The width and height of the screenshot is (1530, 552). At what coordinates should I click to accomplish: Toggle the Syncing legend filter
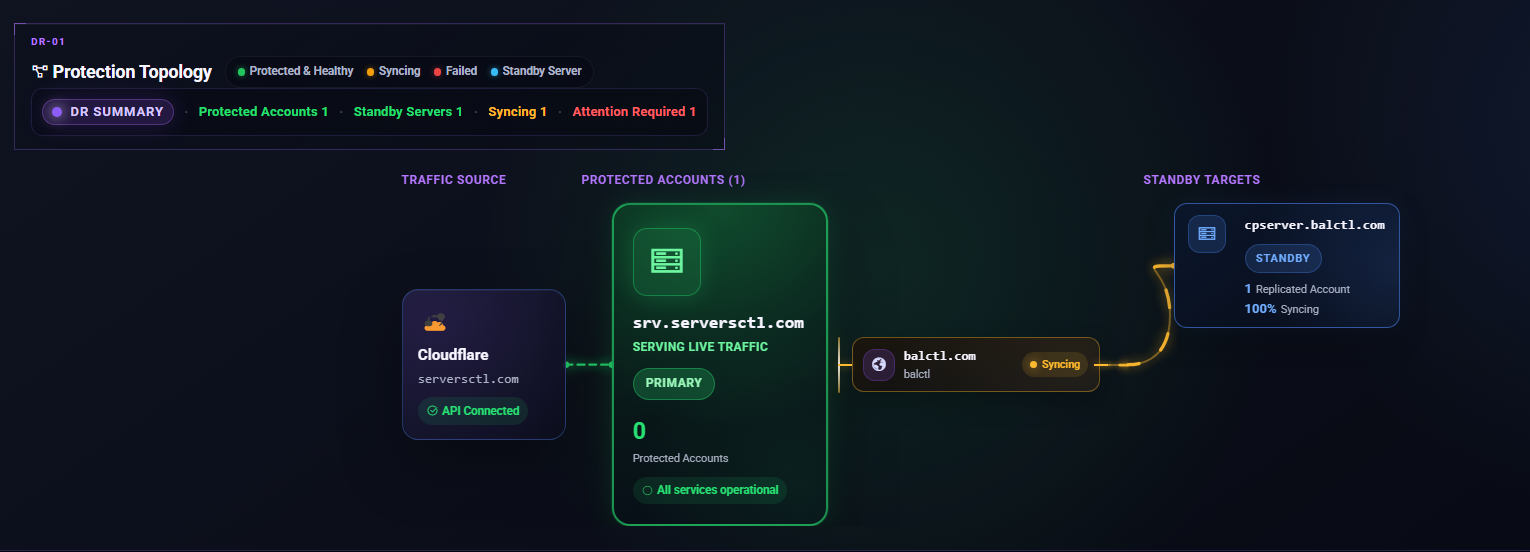(394, 71)
